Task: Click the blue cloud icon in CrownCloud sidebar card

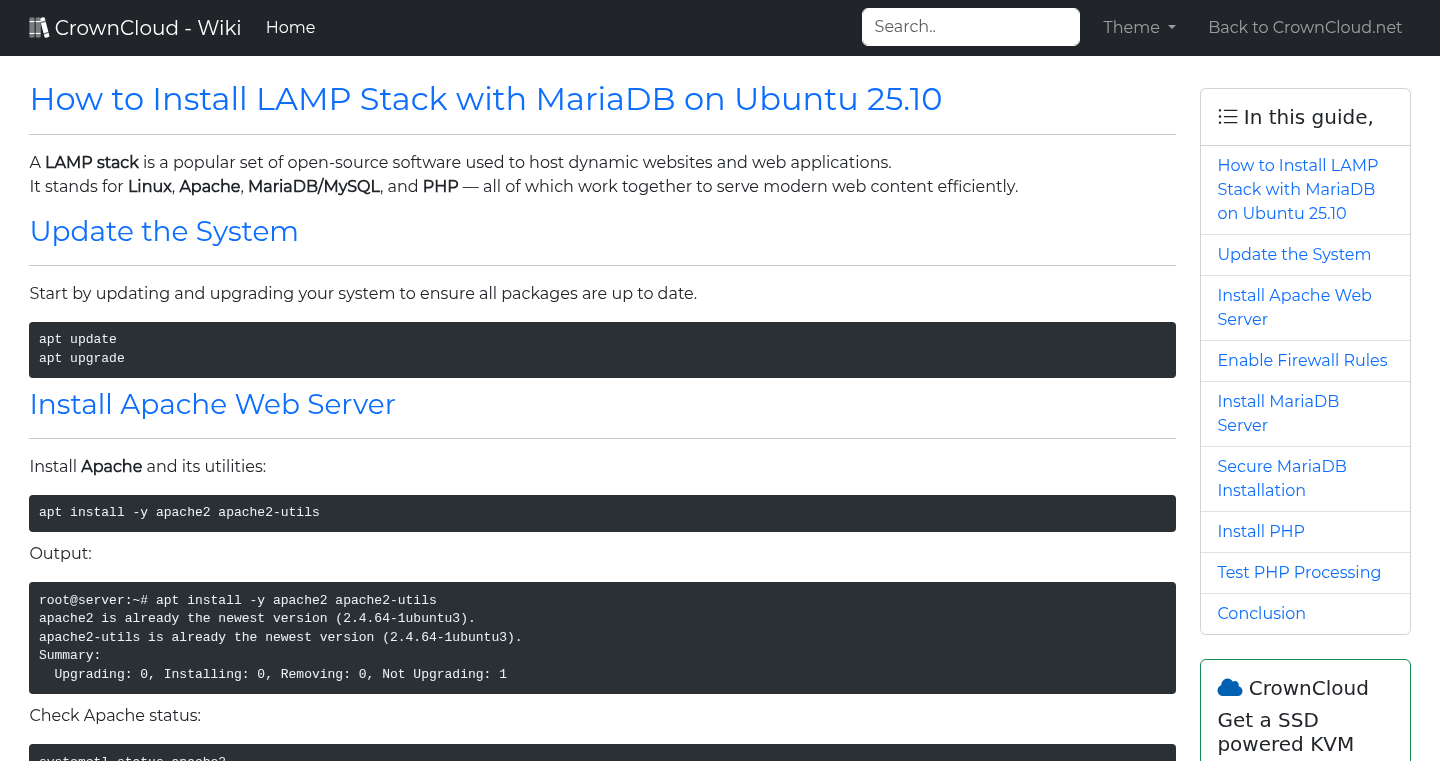Action: [1230, 686]
